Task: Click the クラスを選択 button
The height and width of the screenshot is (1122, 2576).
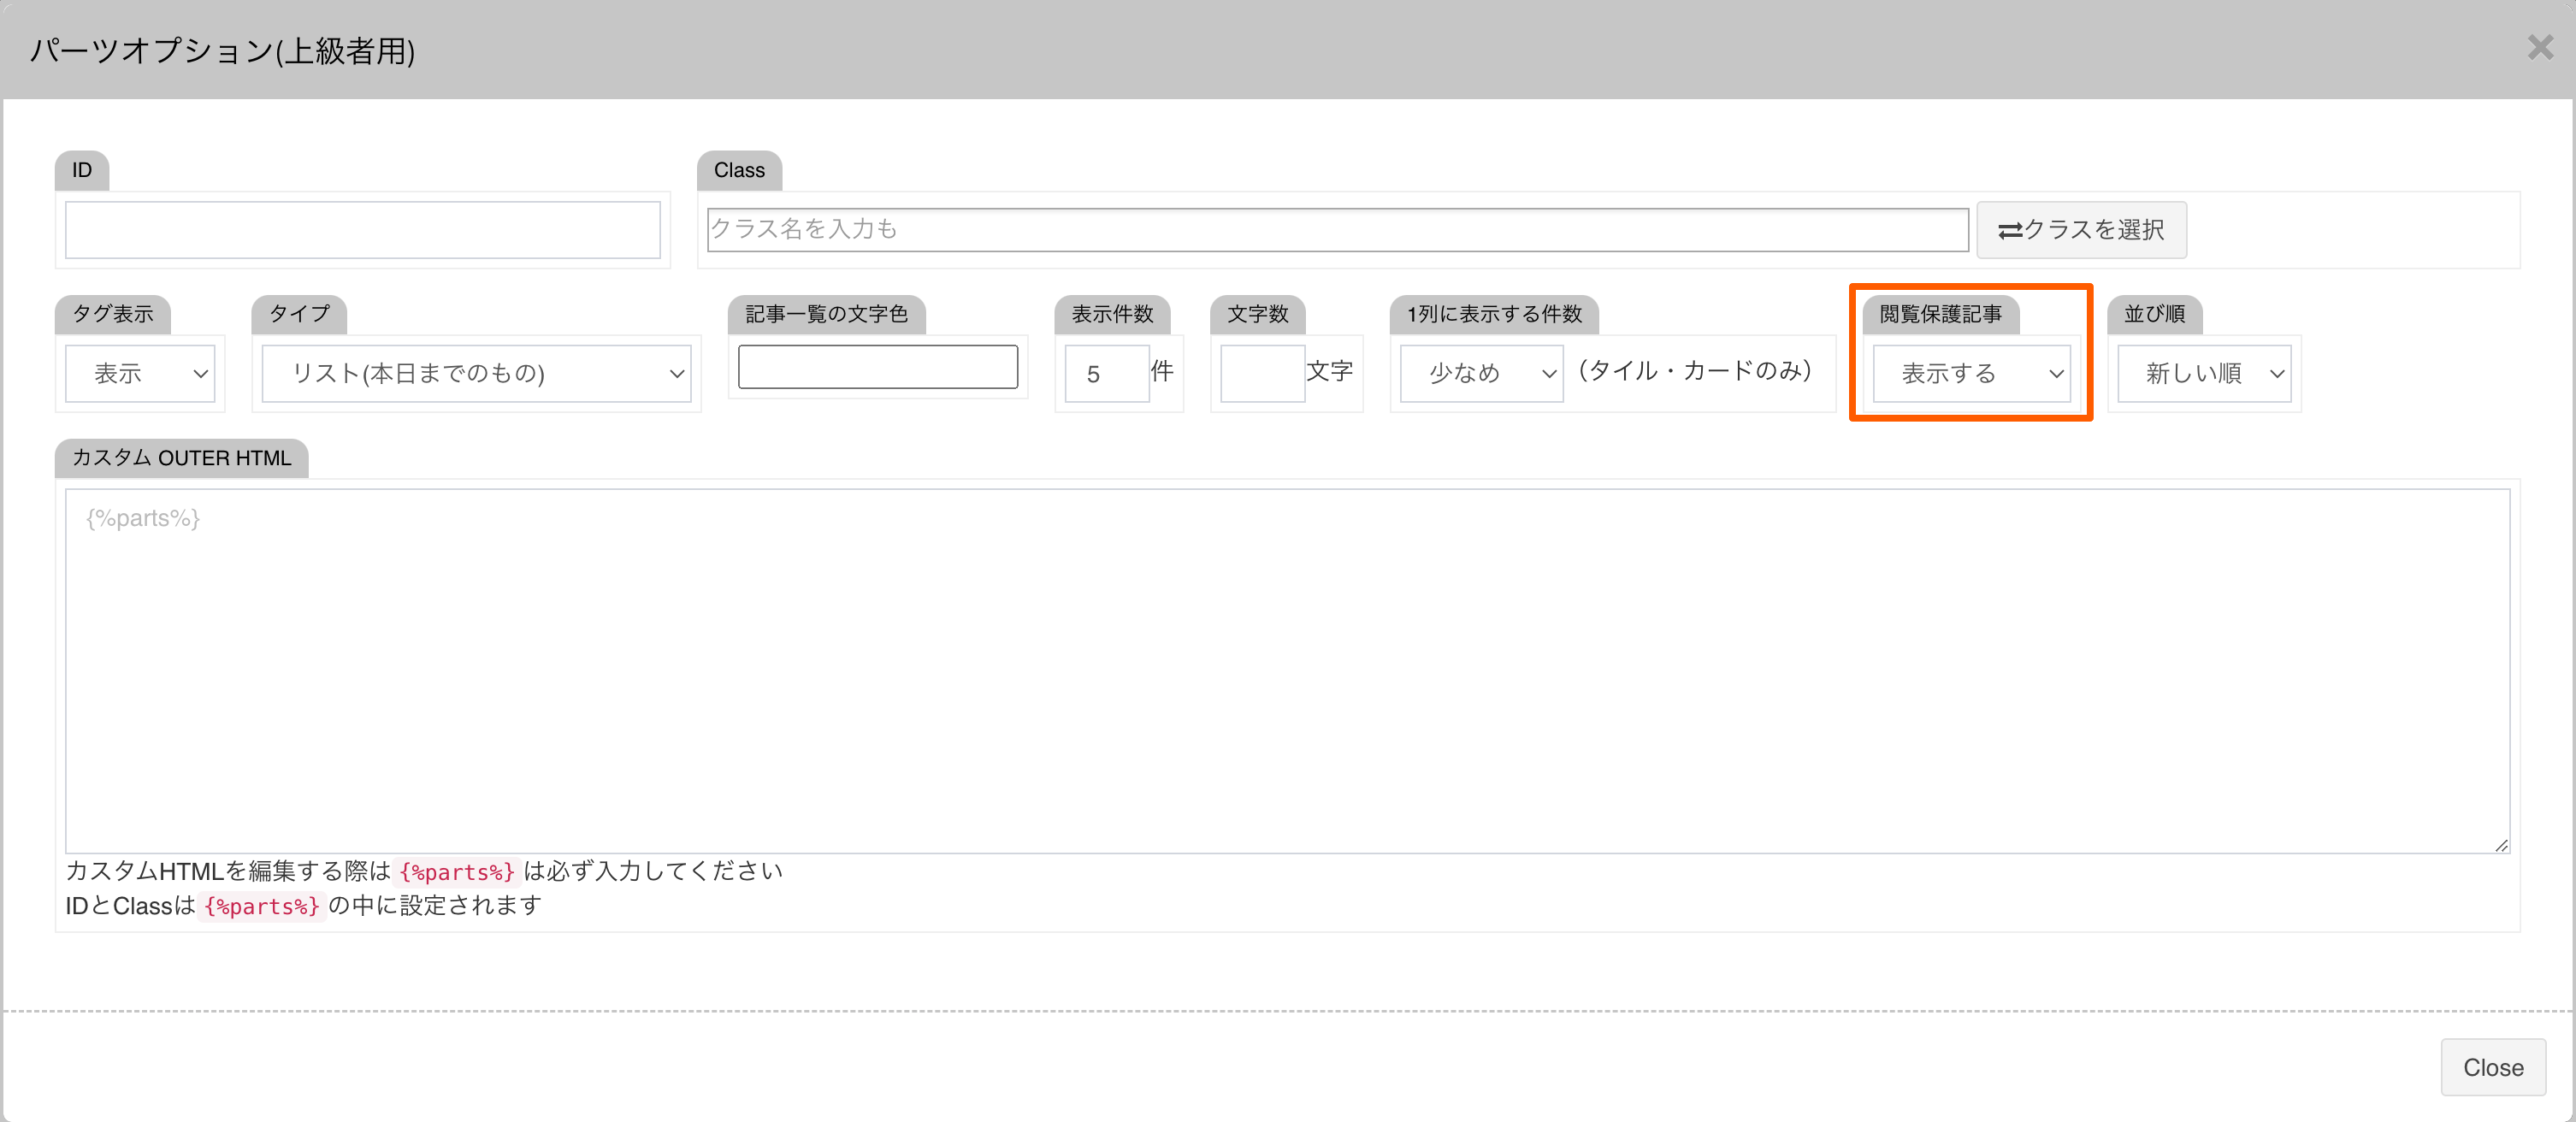Action: (2081, 230)
